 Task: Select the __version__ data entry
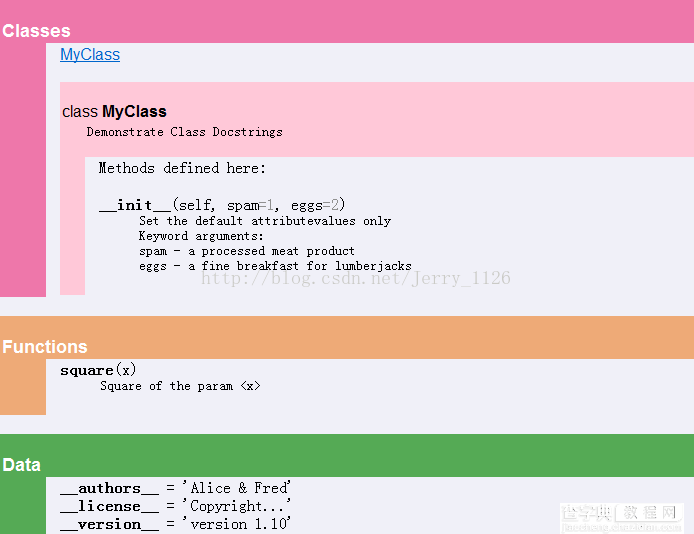175,524
